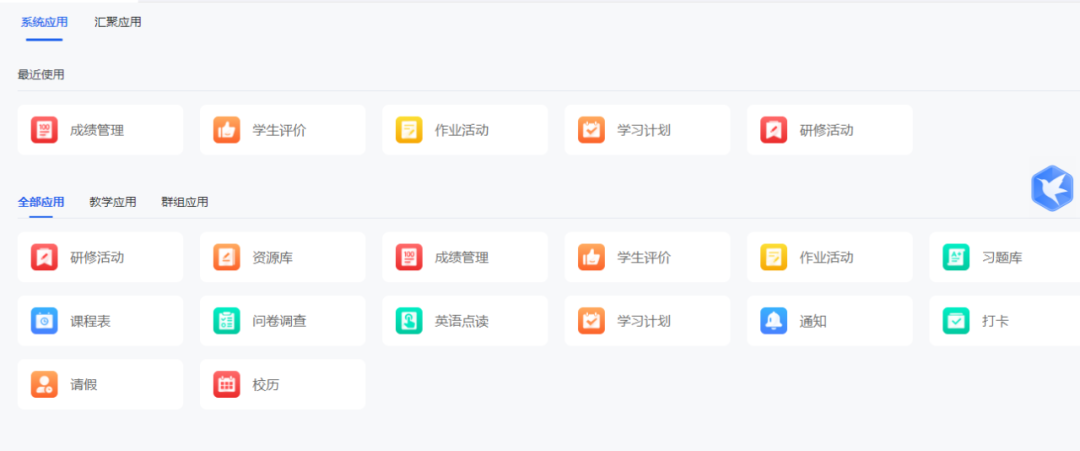Open 研修活动 icon in 最近使用 row
The width and height of the screenshot is (1080, 451).
tap(773, 130)
